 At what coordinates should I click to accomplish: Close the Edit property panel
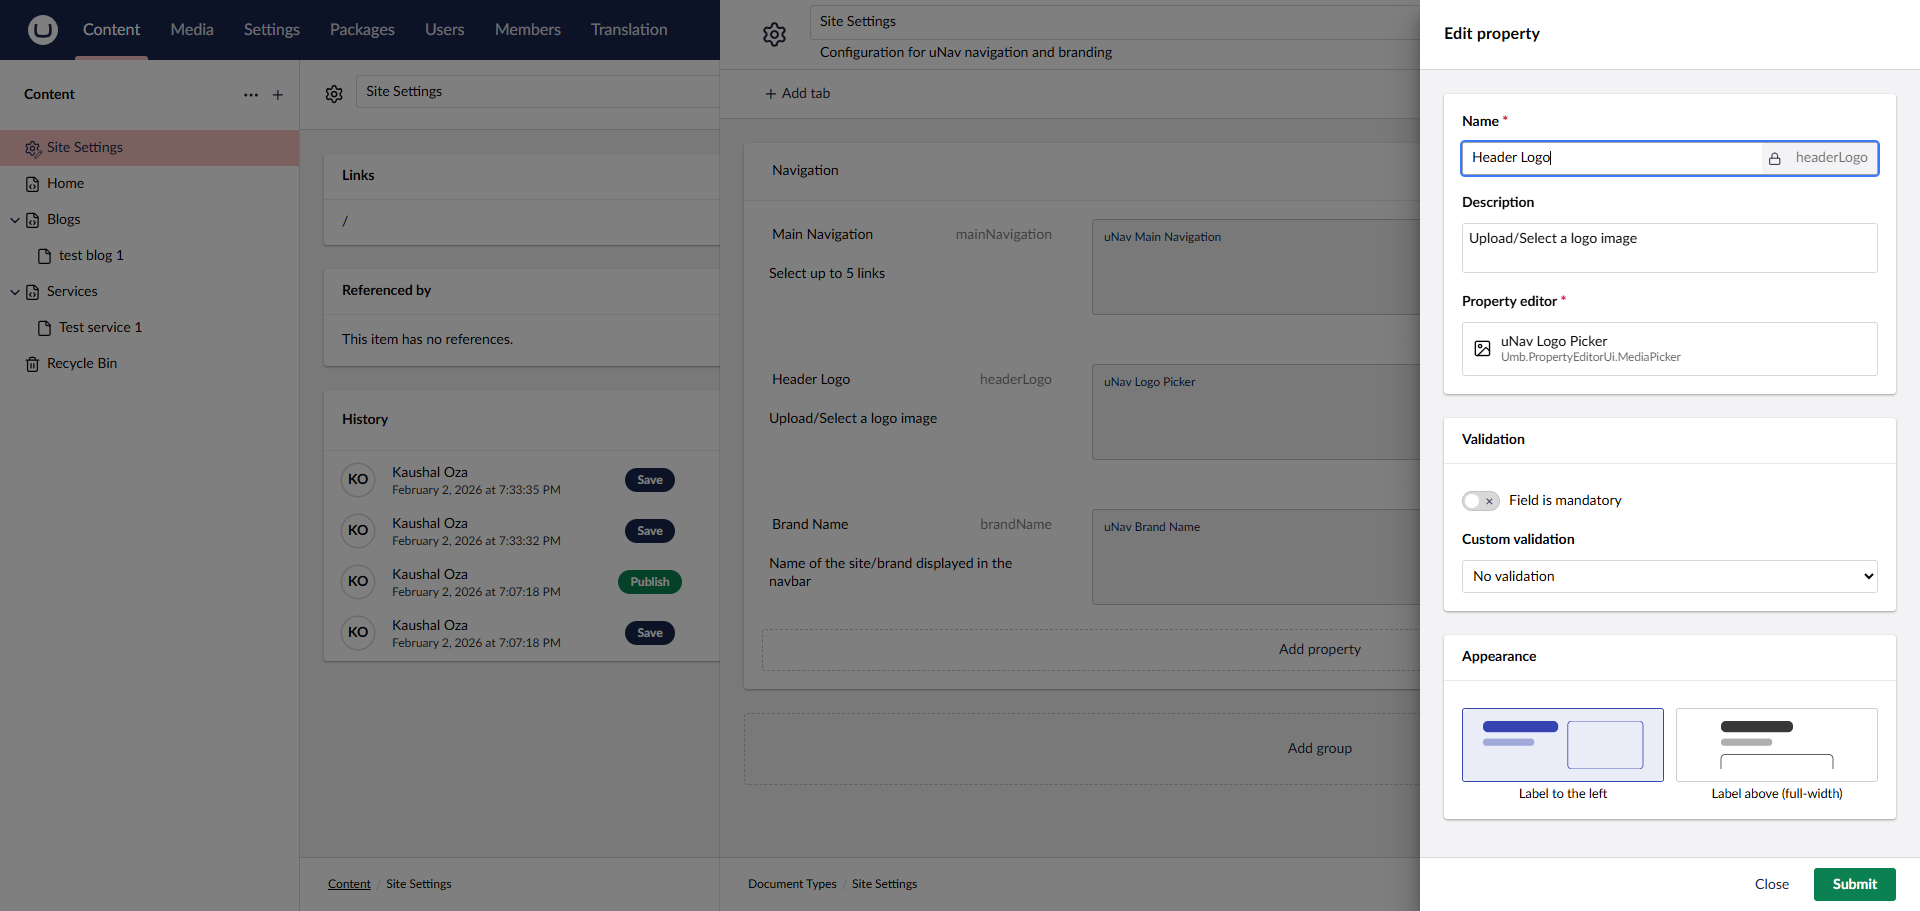pos(1772,885)
